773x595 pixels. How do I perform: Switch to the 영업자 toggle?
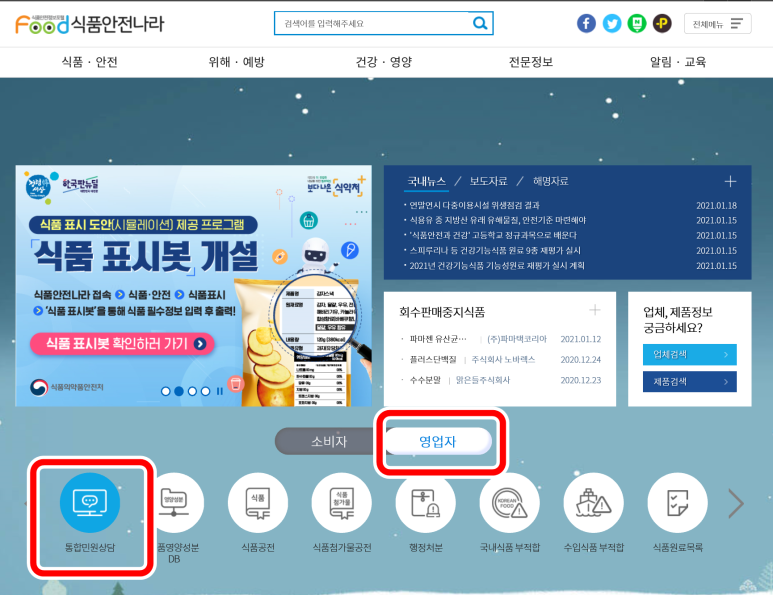(x=438, y=441)
